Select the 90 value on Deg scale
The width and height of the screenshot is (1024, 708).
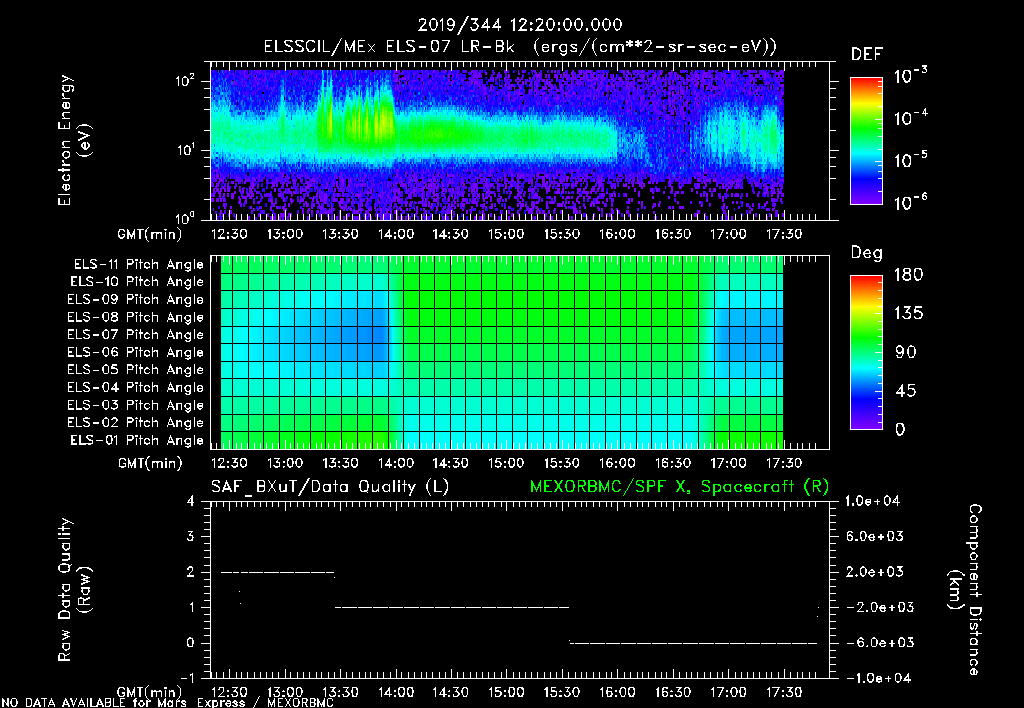906,352
